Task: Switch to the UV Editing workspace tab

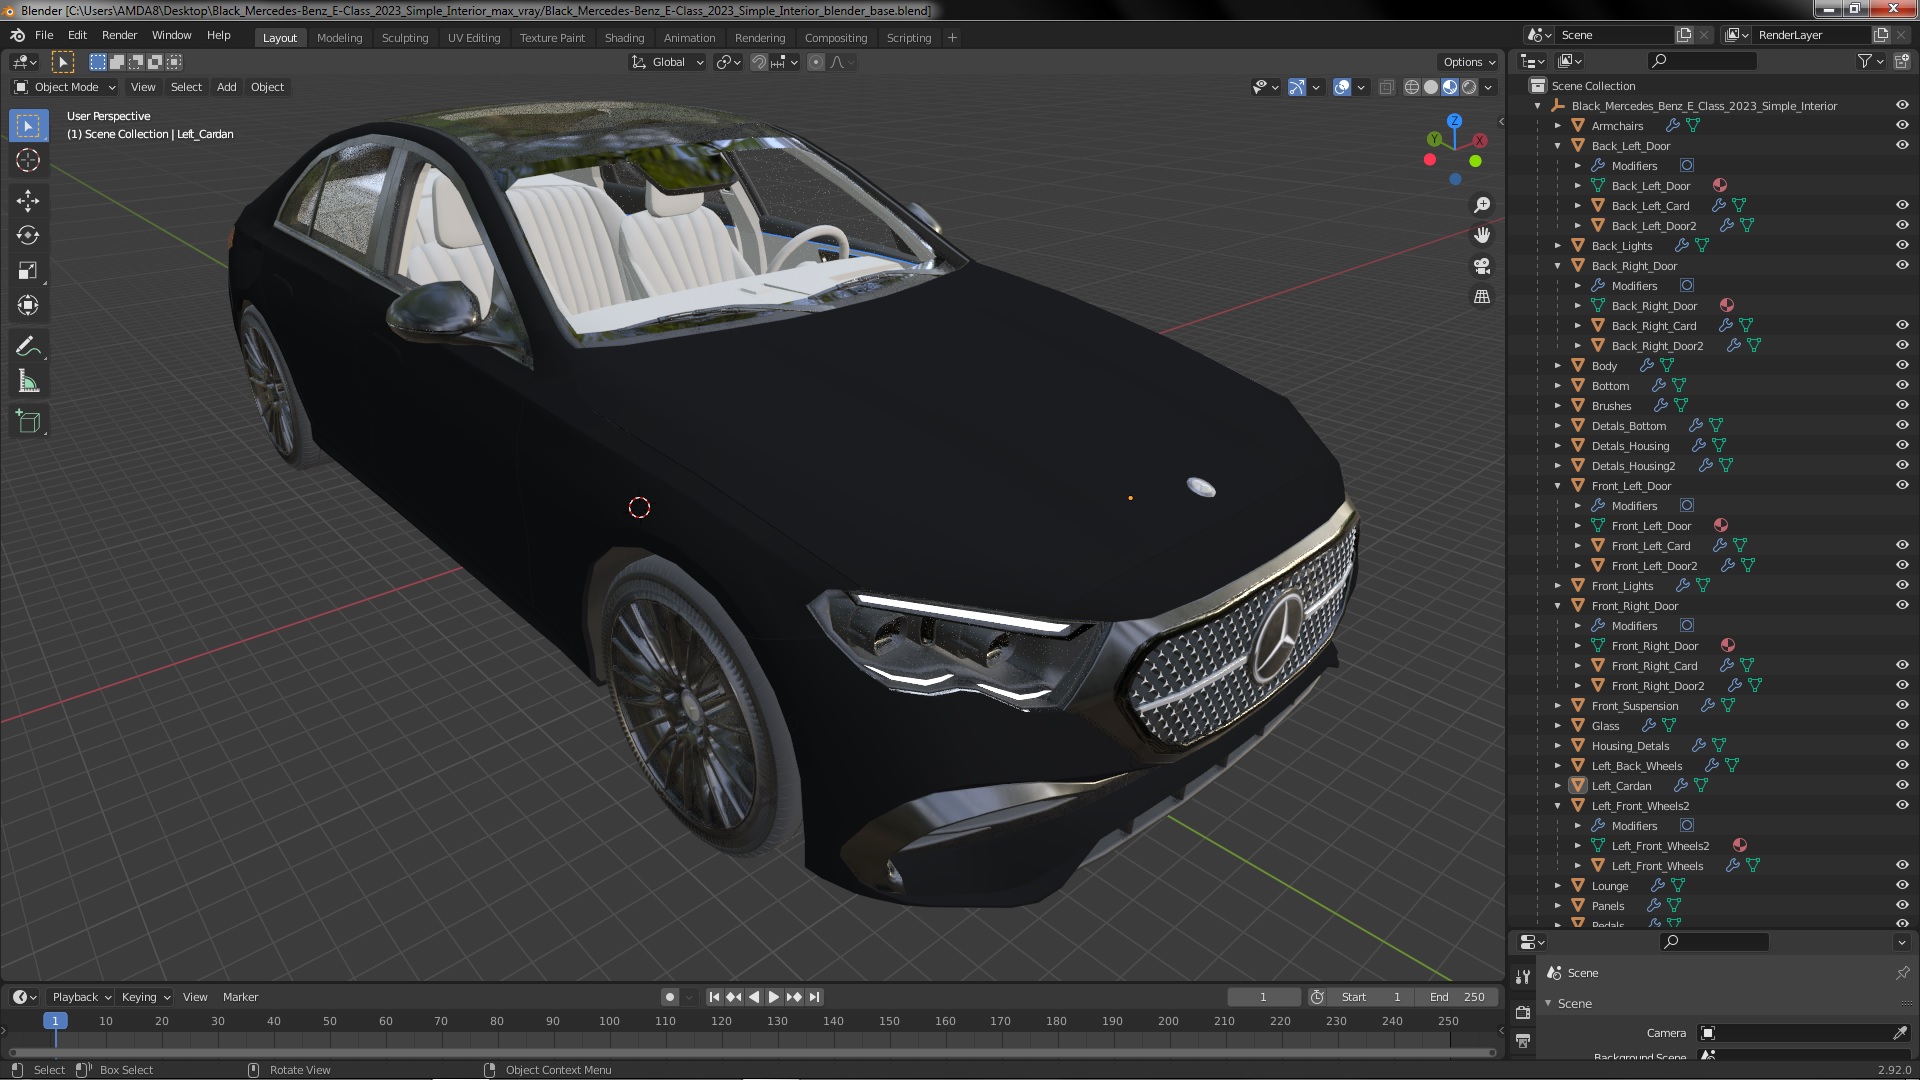Action: (474, 38)
